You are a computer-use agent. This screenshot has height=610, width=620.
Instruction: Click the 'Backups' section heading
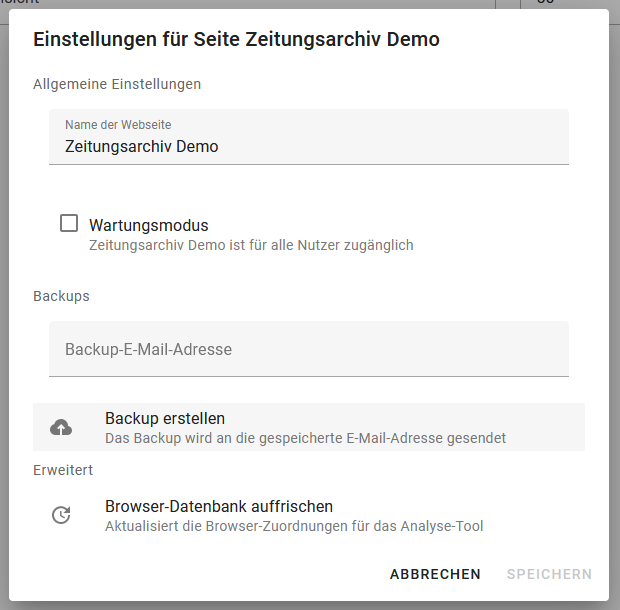[x=61, y=296]
